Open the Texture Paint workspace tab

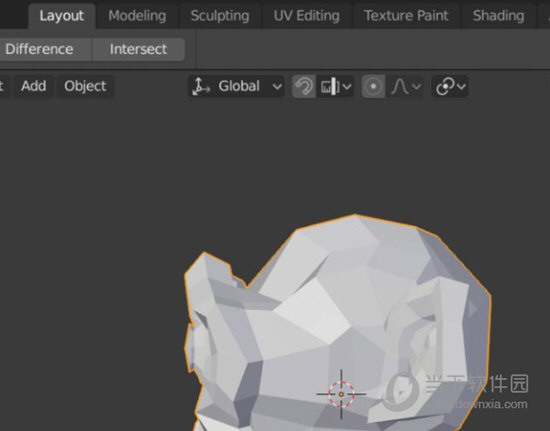pyautogui.click(x=406, y=16)
